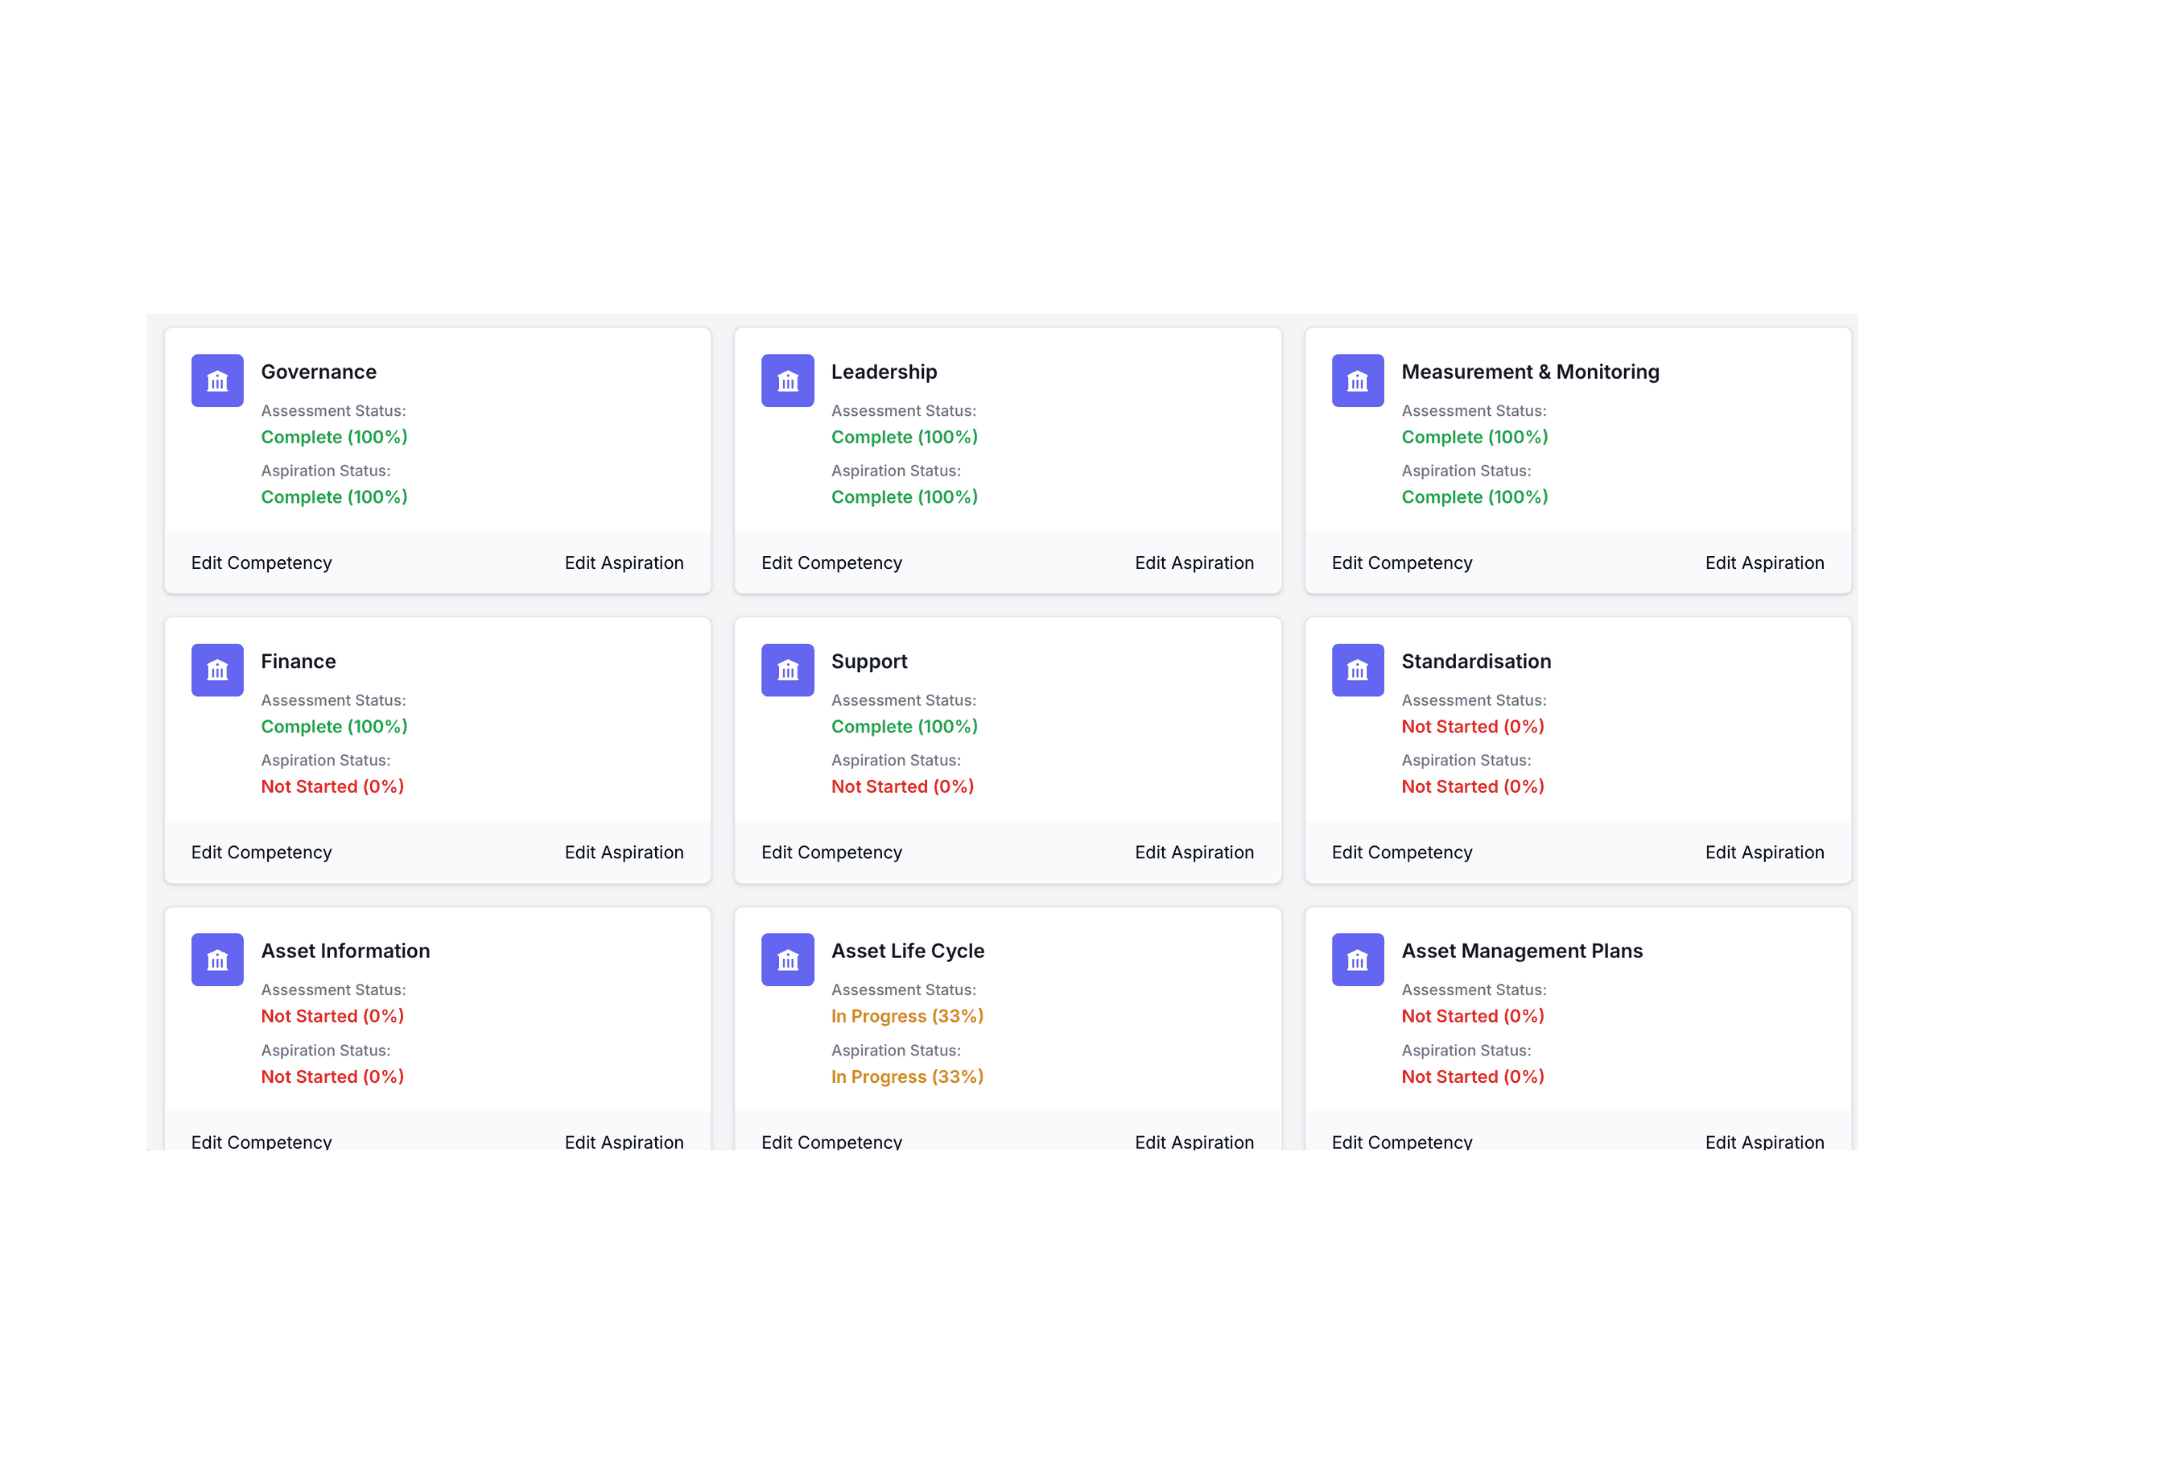Click the Standardisation category icon
The image size is (2174, 1464).
[1357, 670]
